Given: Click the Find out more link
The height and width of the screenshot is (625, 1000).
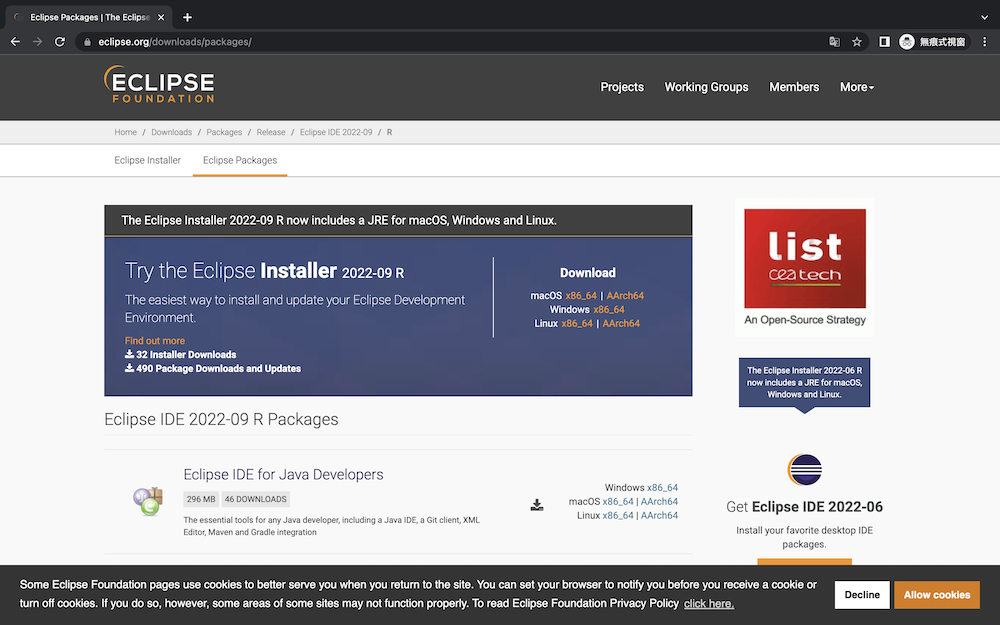Looking at the screenshot, I should coord(155,341).
